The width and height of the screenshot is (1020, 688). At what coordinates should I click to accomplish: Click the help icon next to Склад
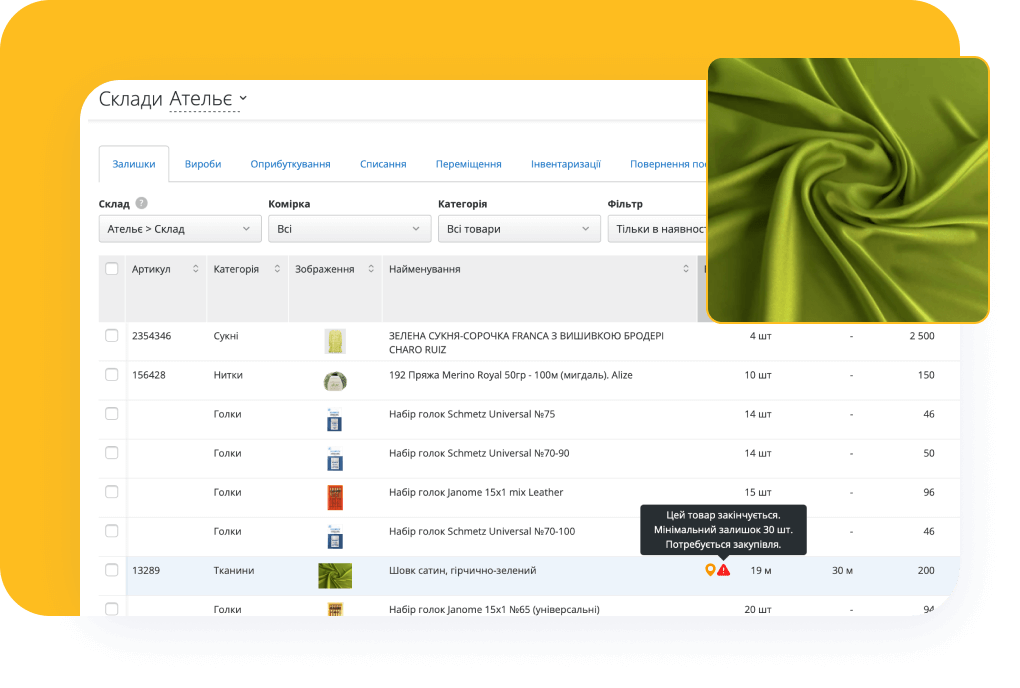pos(142,203)
